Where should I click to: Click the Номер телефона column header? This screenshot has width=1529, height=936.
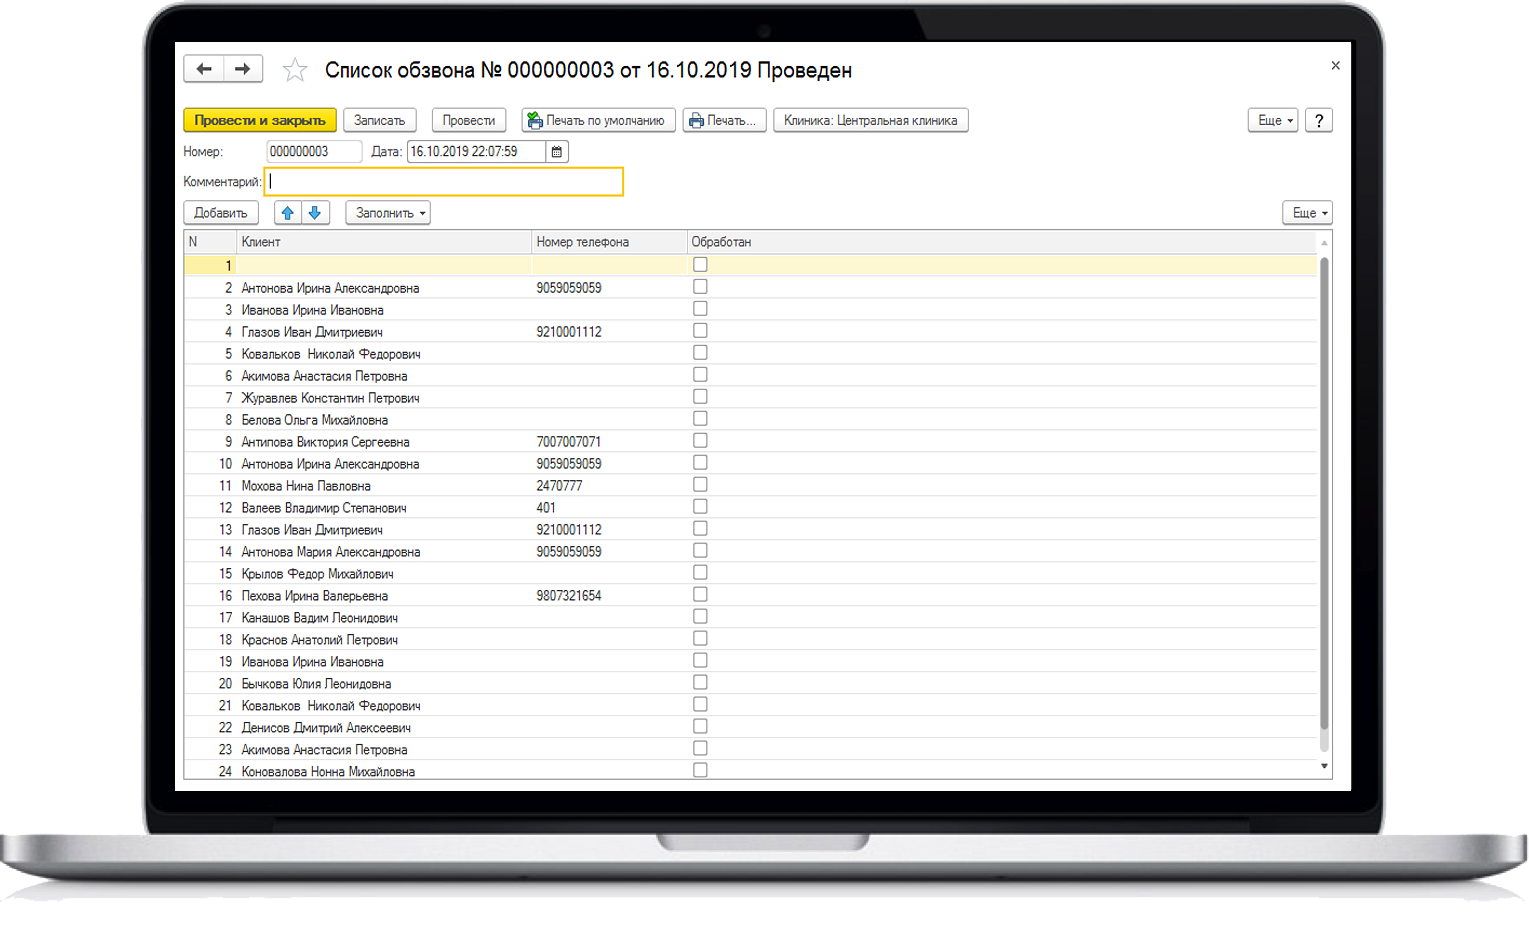click(x=606, y=242)
